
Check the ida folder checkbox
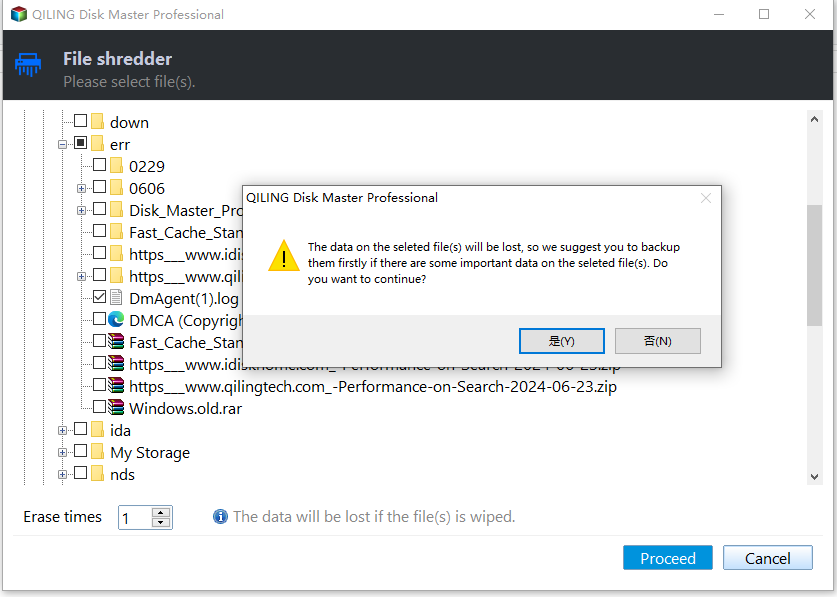point(81,429)
